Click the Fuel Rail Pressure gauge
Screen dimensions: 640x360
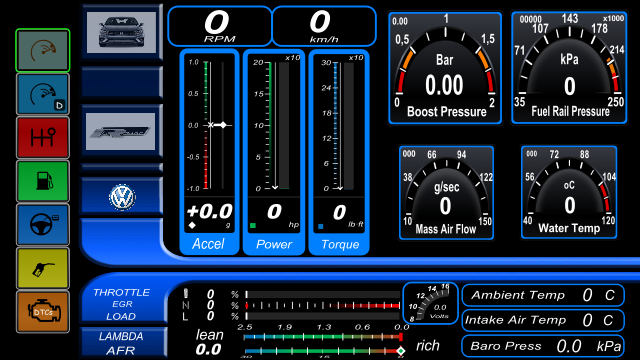coord(569,68)
